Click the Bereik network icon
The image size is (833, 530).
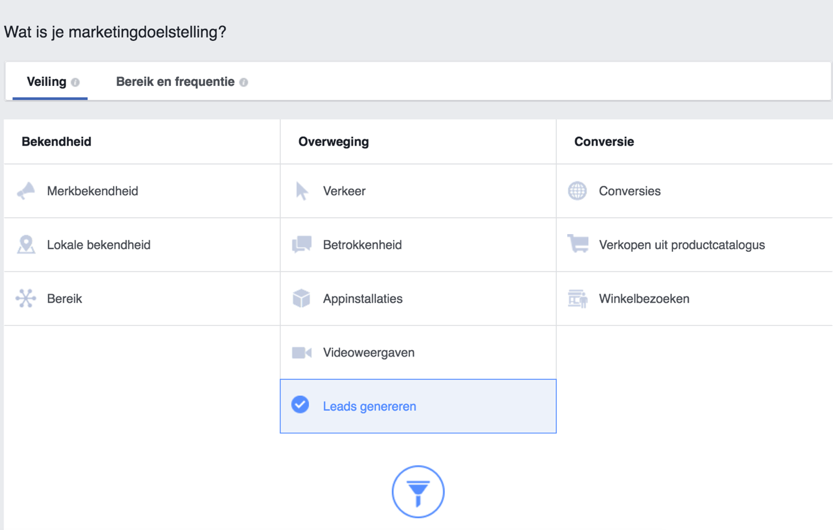point(26,298)
